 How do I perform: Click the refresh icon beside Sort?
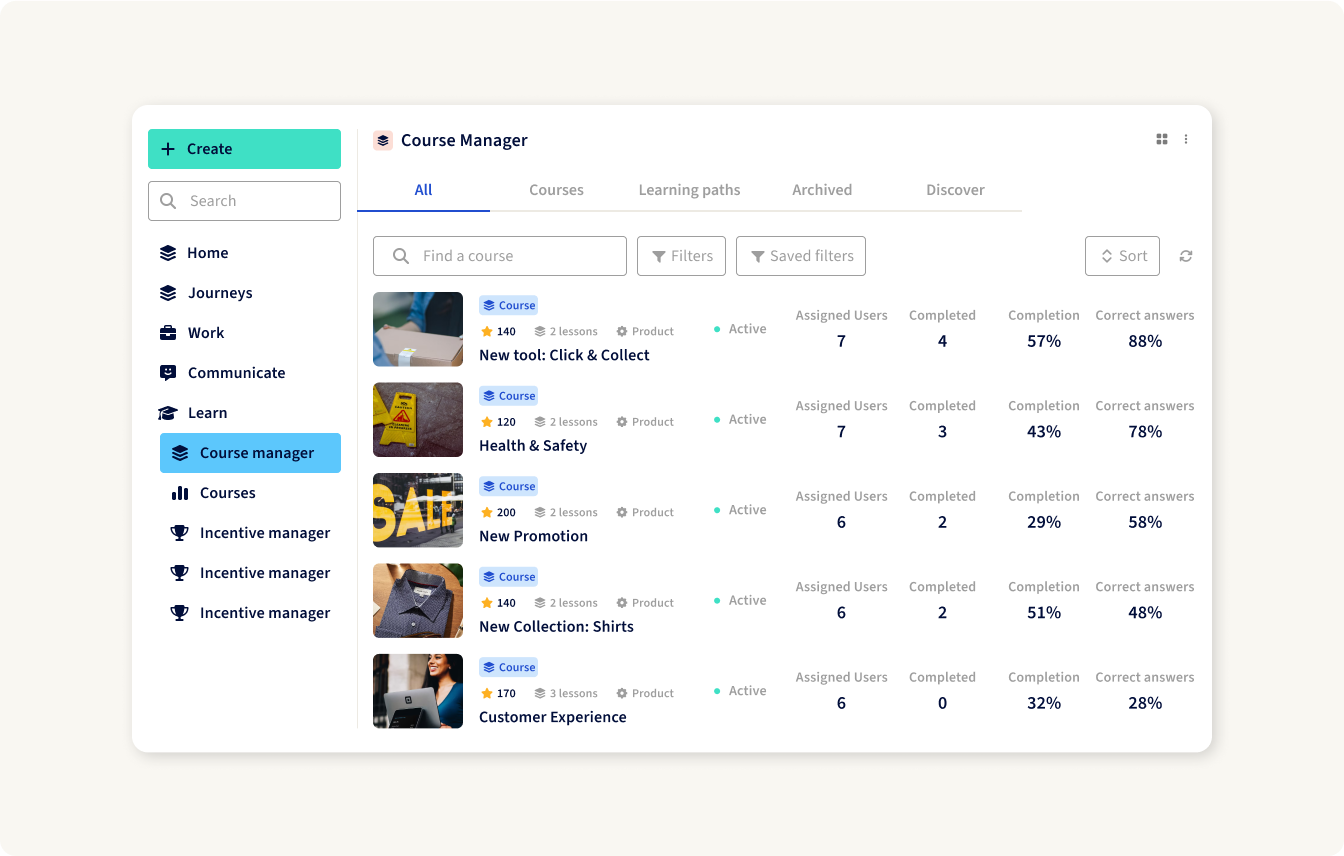tap(1186, 256)
